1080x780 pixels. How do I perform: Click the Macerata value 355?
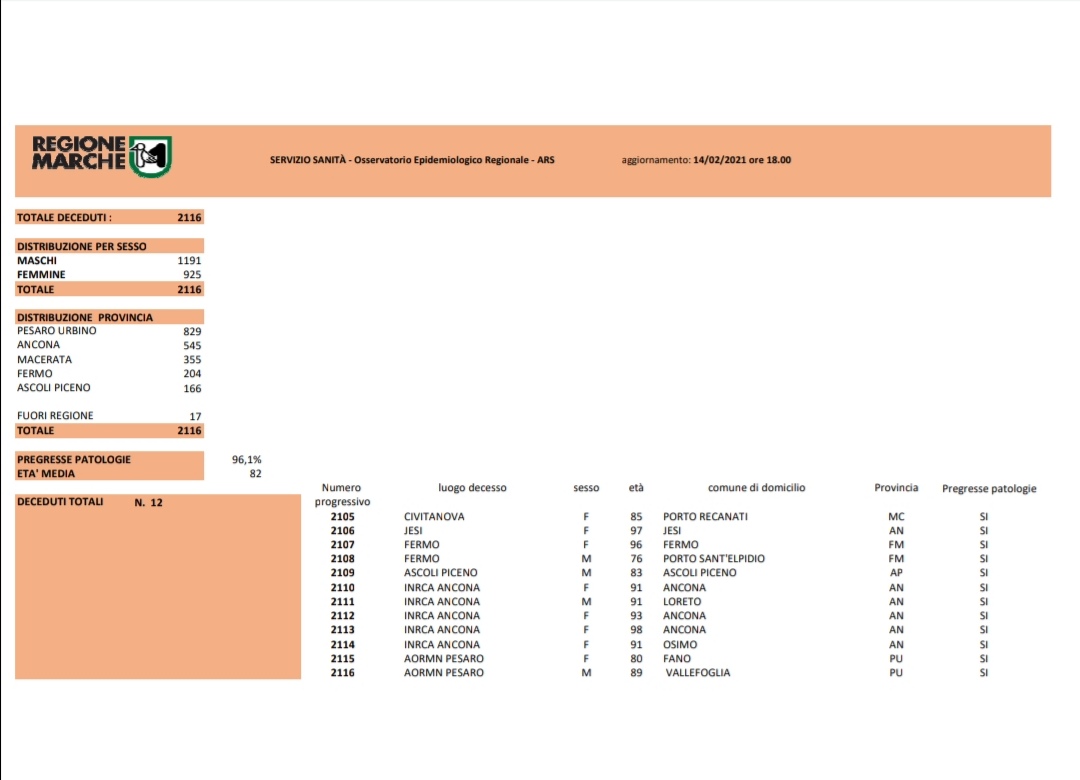coord(192,360)
